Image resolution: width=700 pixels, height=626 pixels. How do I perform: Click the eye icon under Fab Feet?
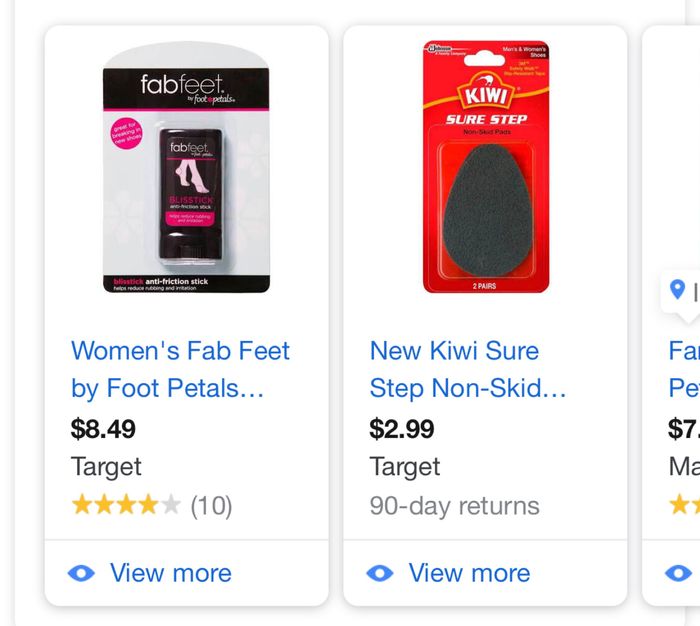coord(82,573)
